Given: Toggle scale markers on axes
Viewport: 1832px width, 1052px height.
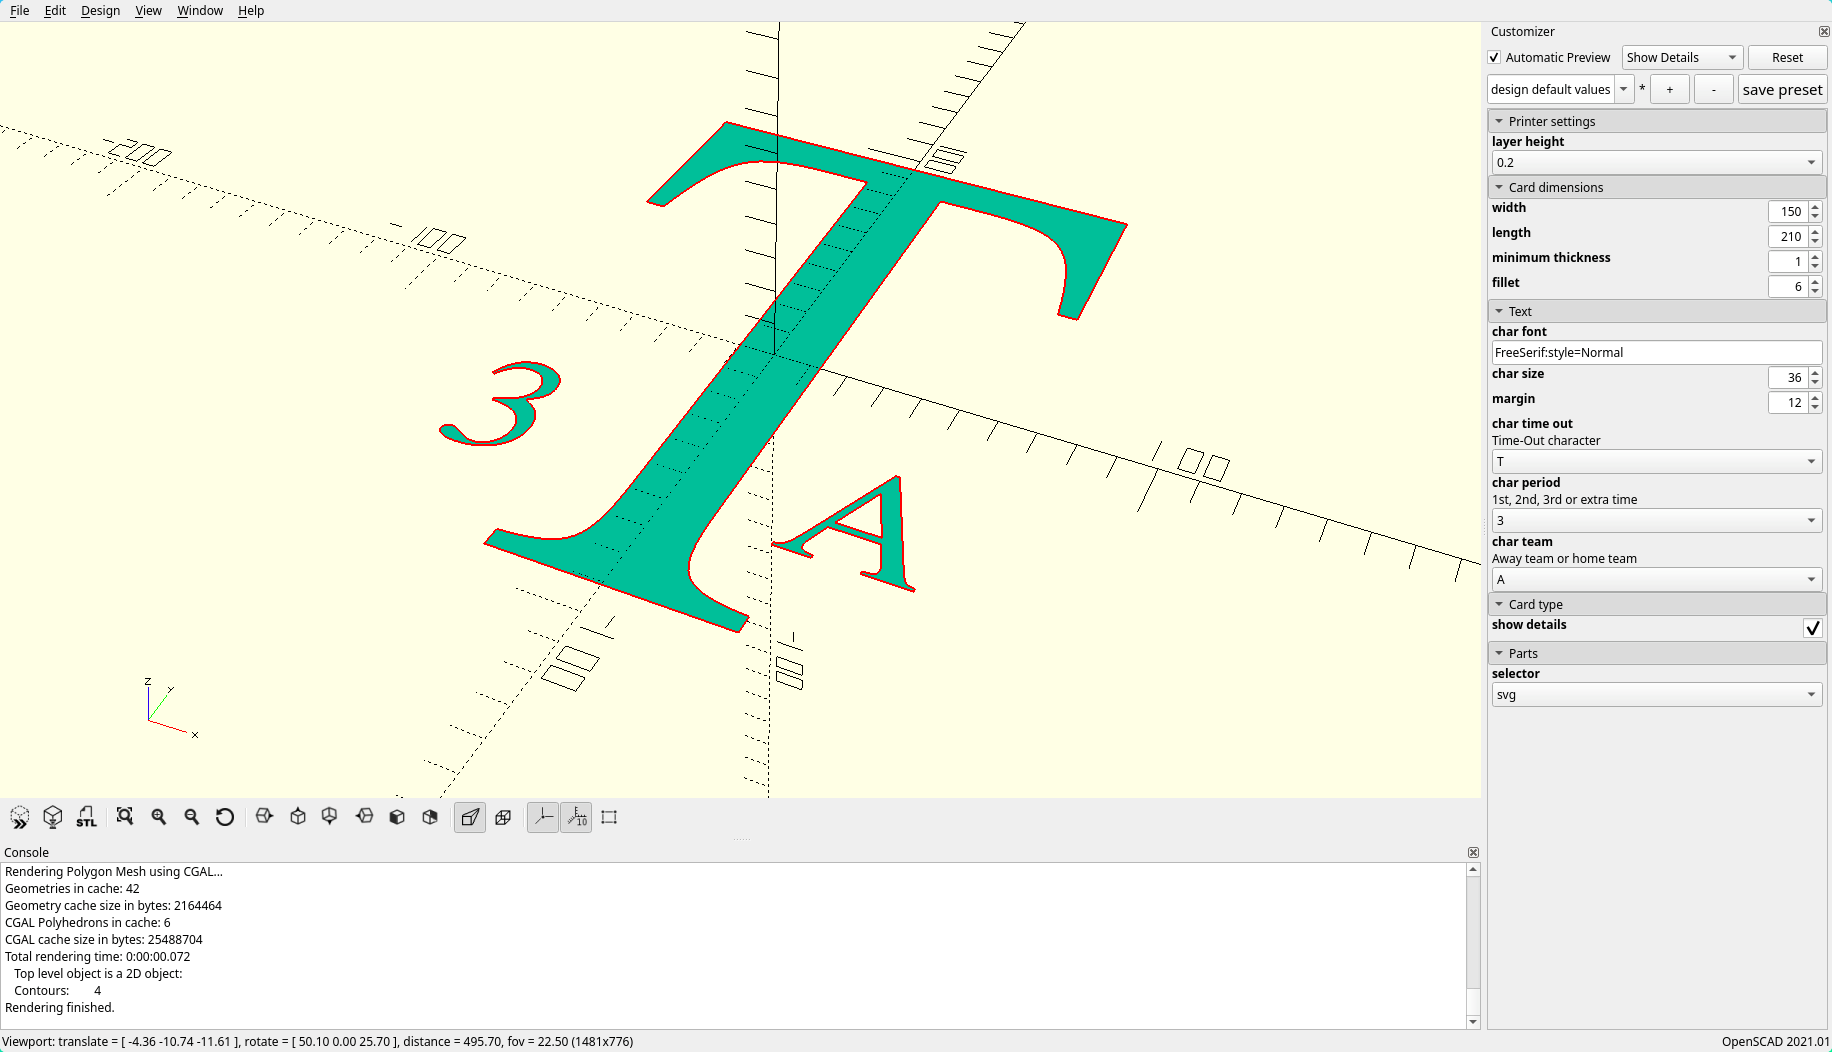Looking at the screenshot, I should coord(577,817).
